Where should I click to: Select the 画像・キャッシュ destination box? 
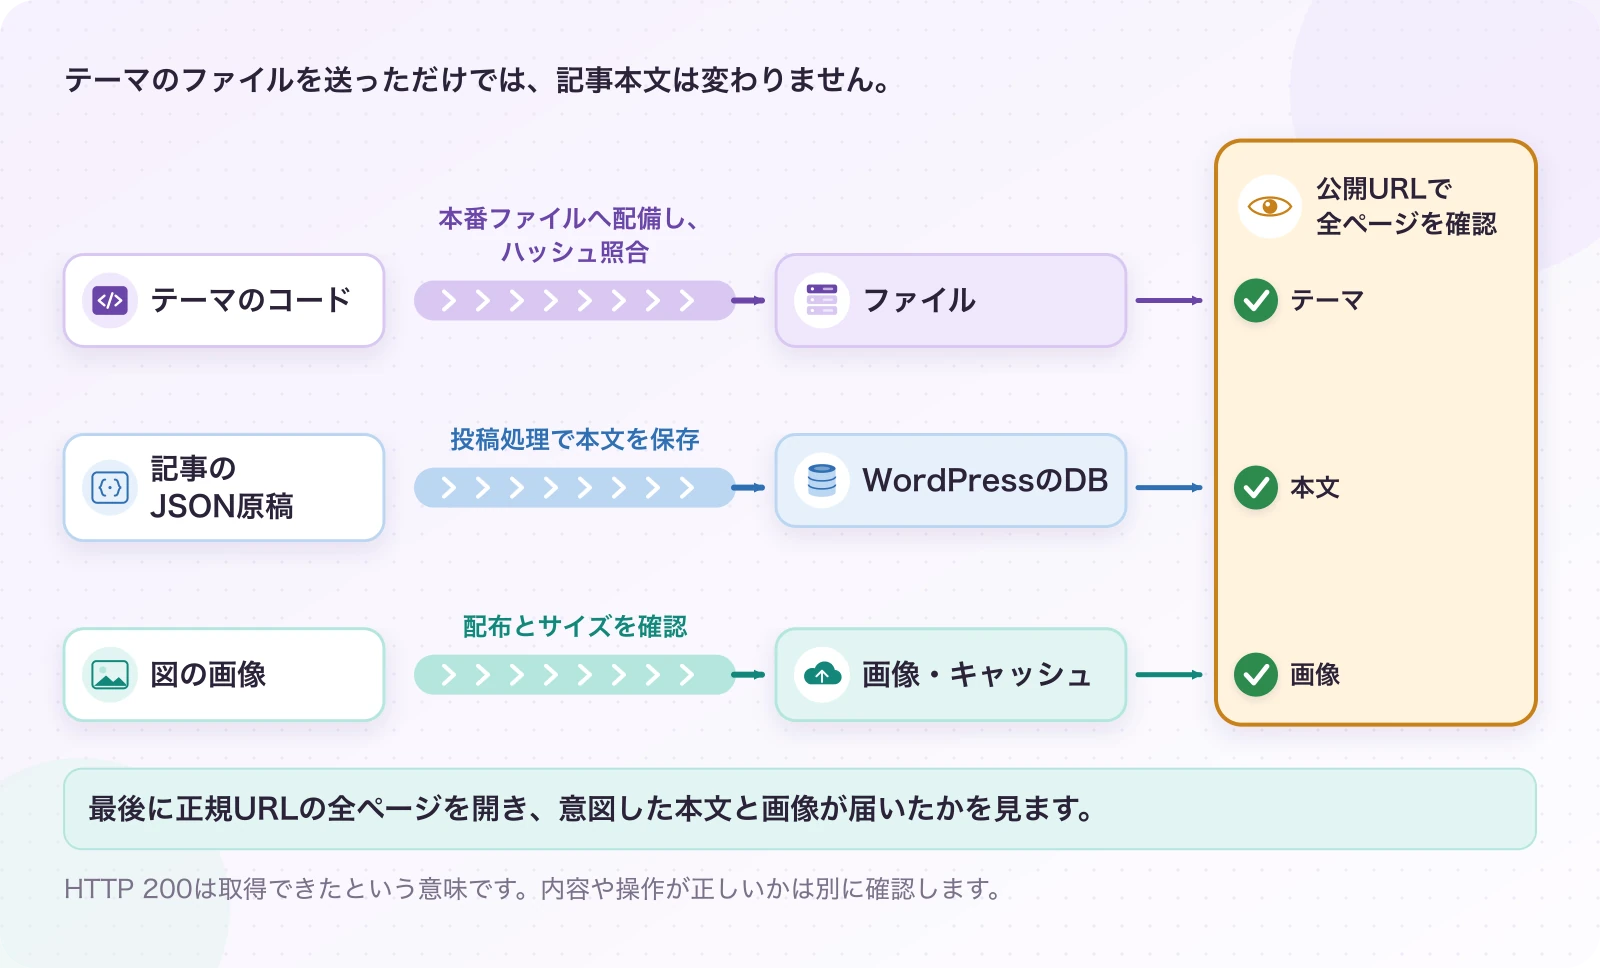951,675
